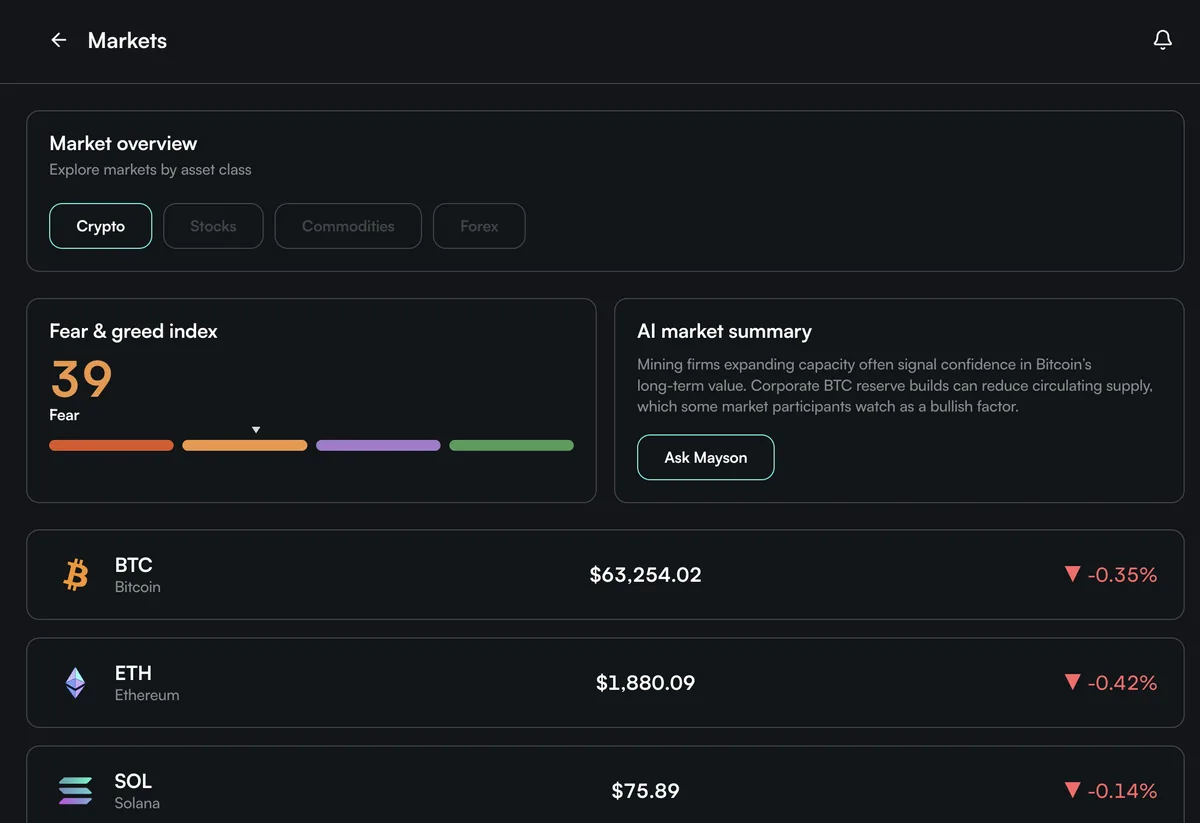
Task: Click the BTC red down-triangle indicator
Action: tap(1072, 574)
